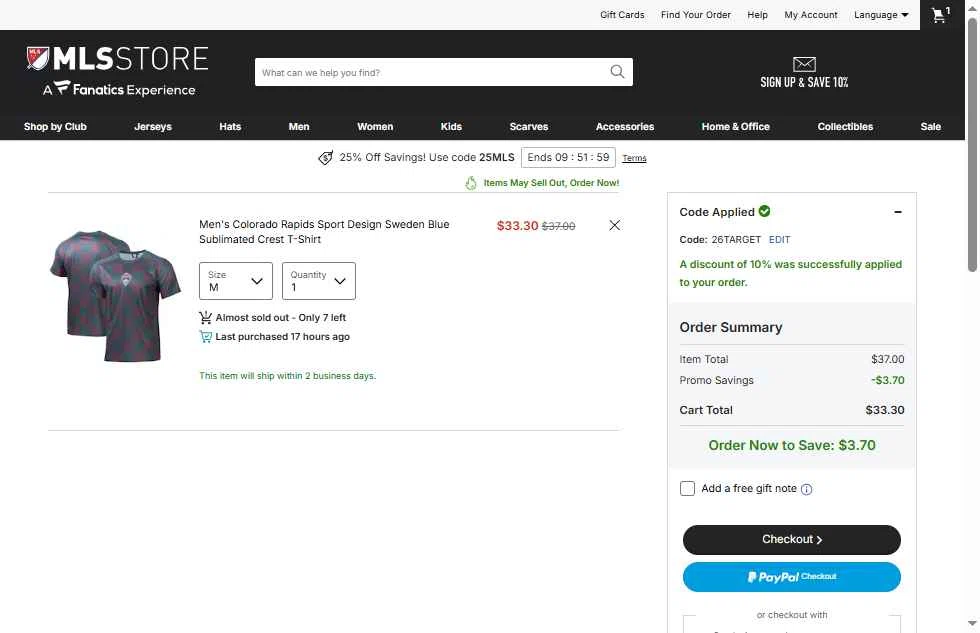Click the Item Total $37.00 value
This screenshot has width=980, height=633.
pyautogui.click(x=888, y=359)
